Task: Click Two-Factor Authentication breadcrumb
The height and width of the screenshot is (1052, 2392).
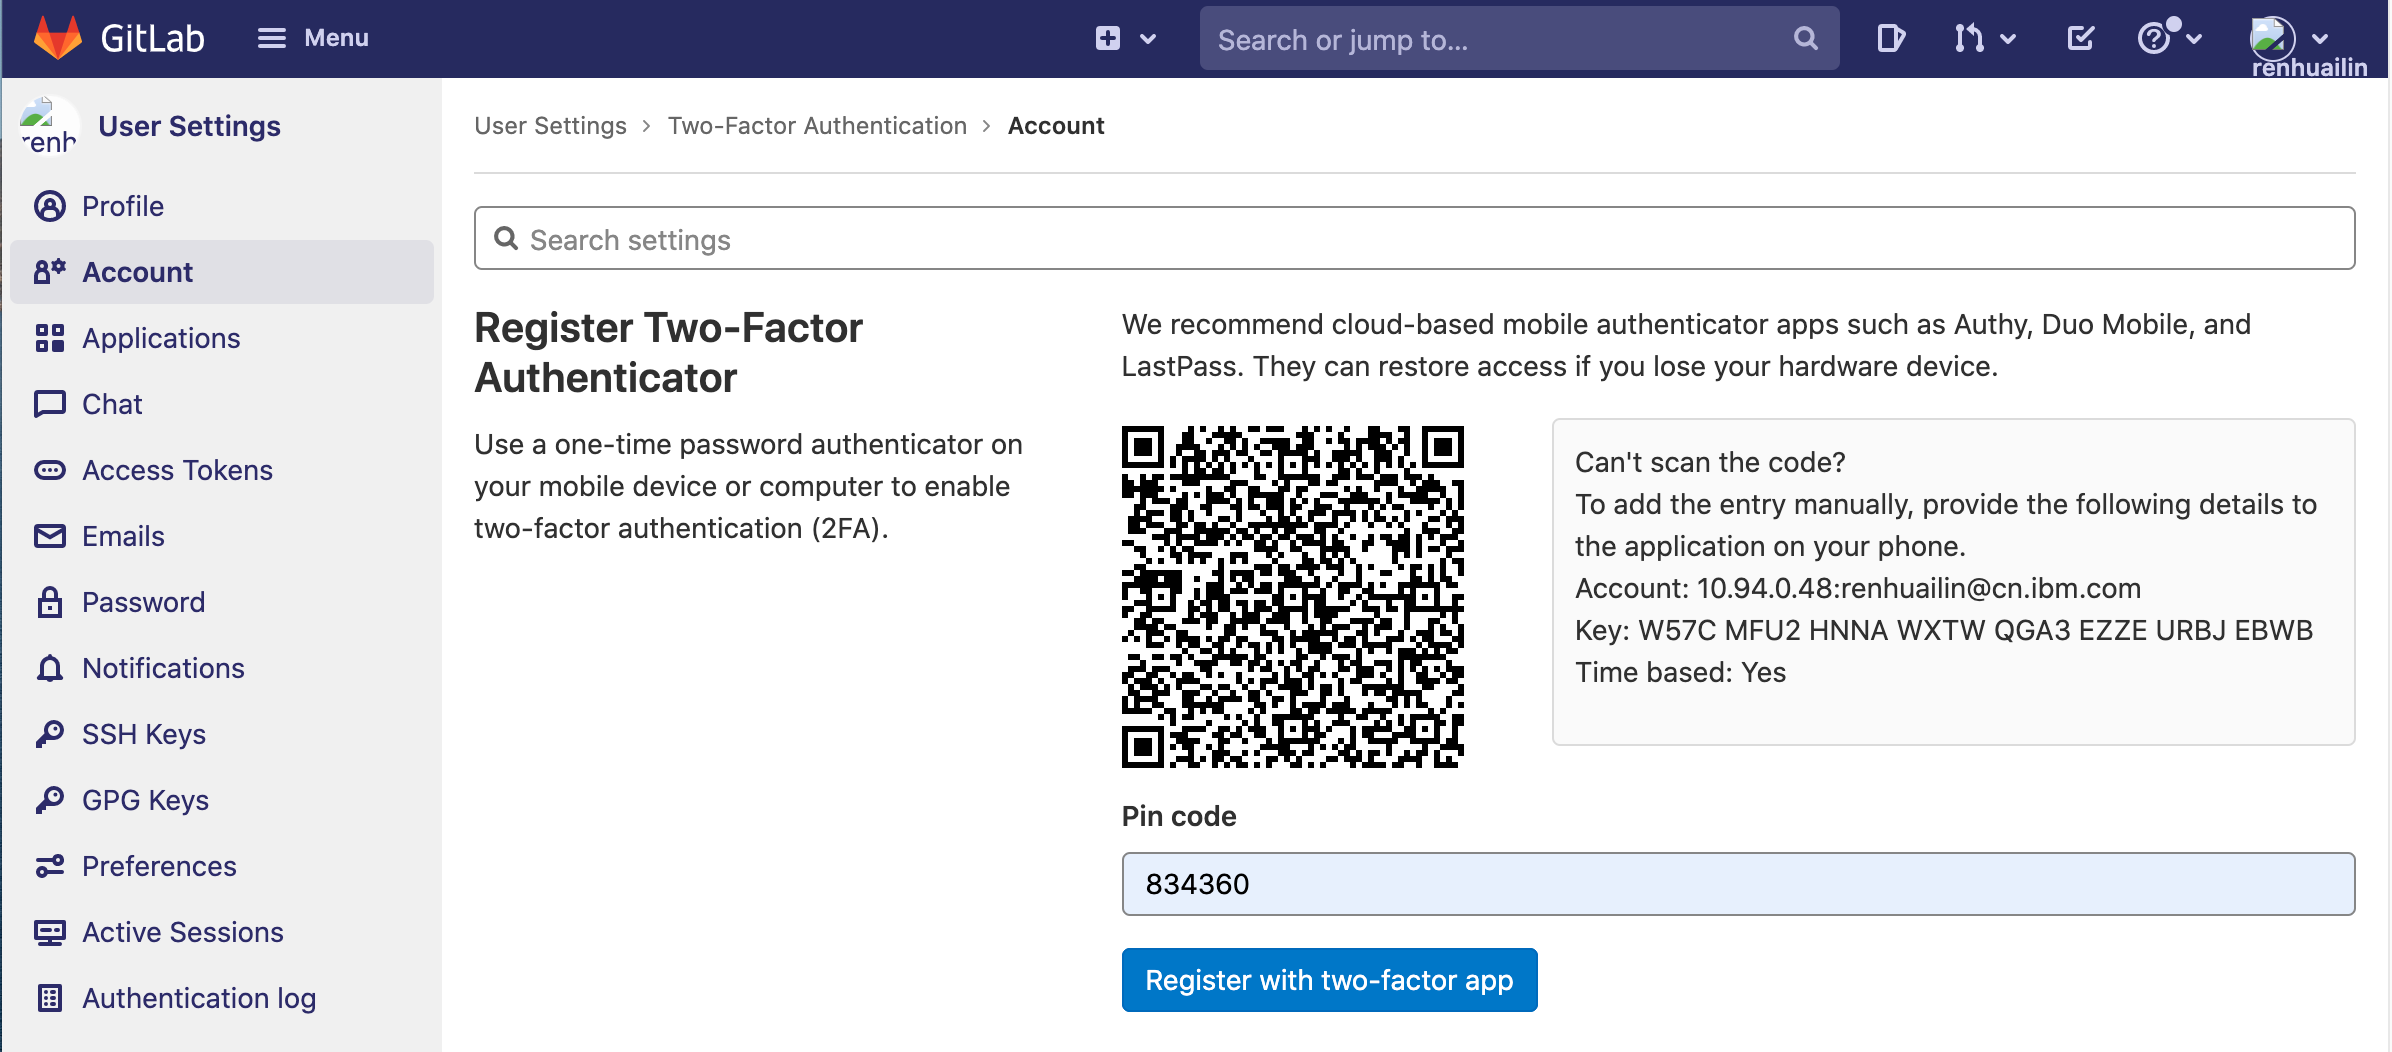Action: (x=817, y=126)
